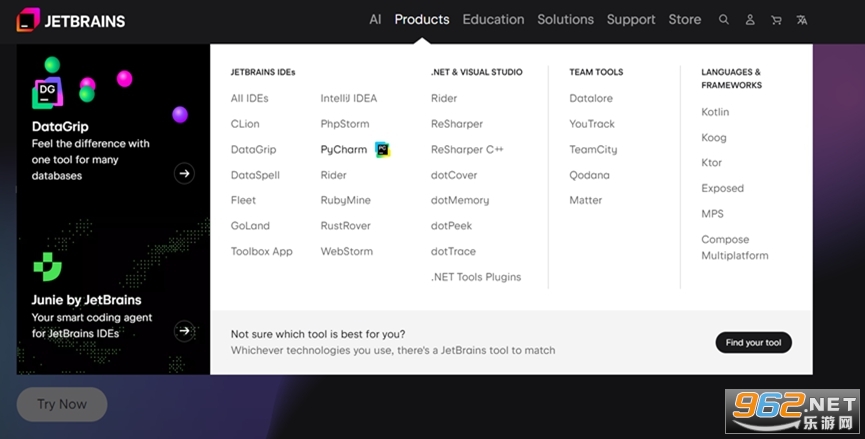Open the Compose Multiplatform link
The height and width of the screenshot is (439, 865).
click(734, 248)
